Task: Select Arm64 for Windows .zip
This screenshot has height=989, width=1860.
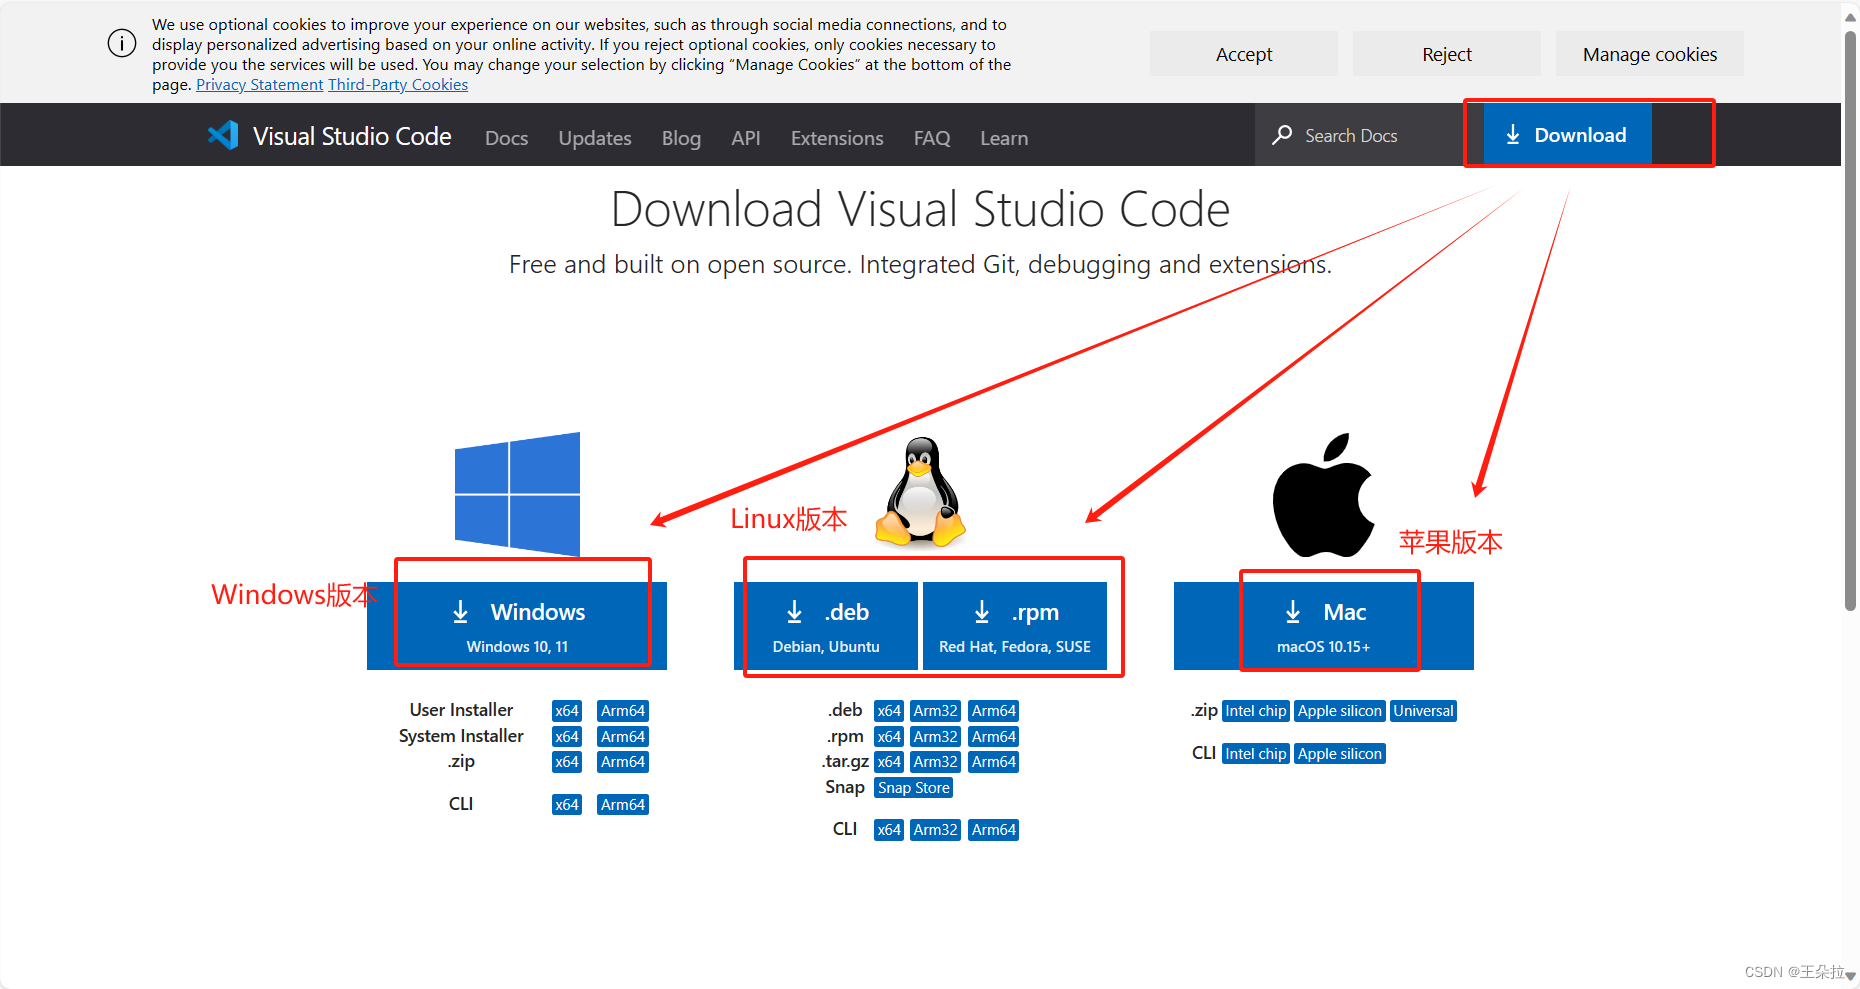Action: point(623,762)
